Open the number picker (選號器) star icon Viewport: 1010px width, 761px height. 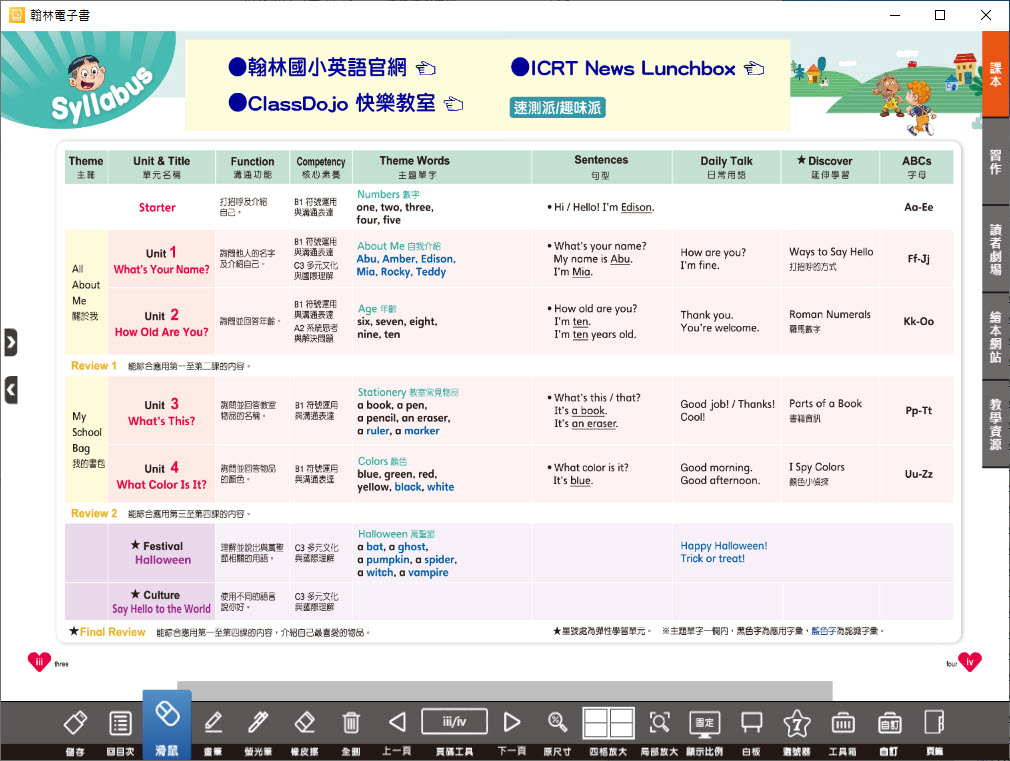tap(796, 724)
